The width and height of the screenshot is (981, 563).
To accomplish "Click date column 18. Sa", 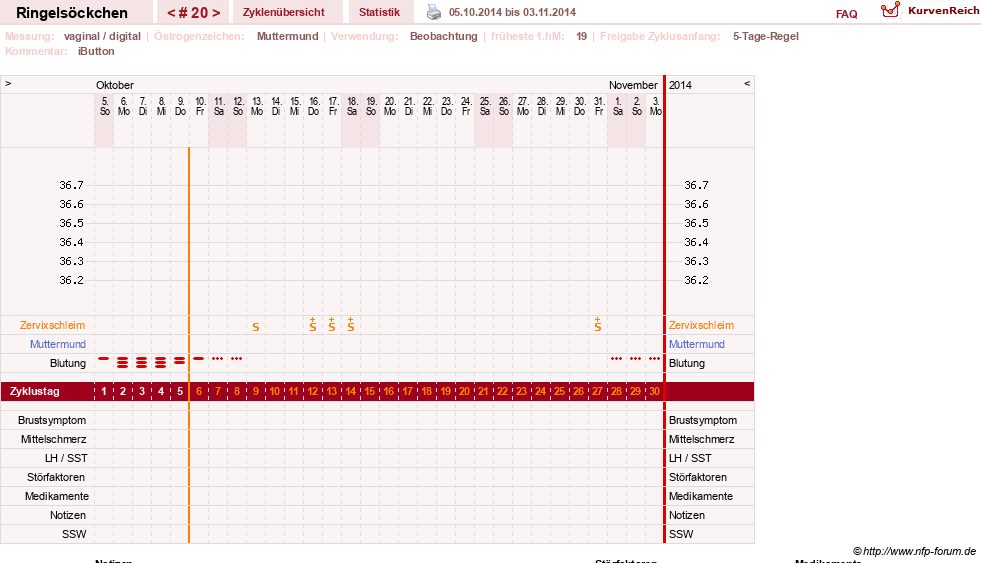I will coord(352,106).
